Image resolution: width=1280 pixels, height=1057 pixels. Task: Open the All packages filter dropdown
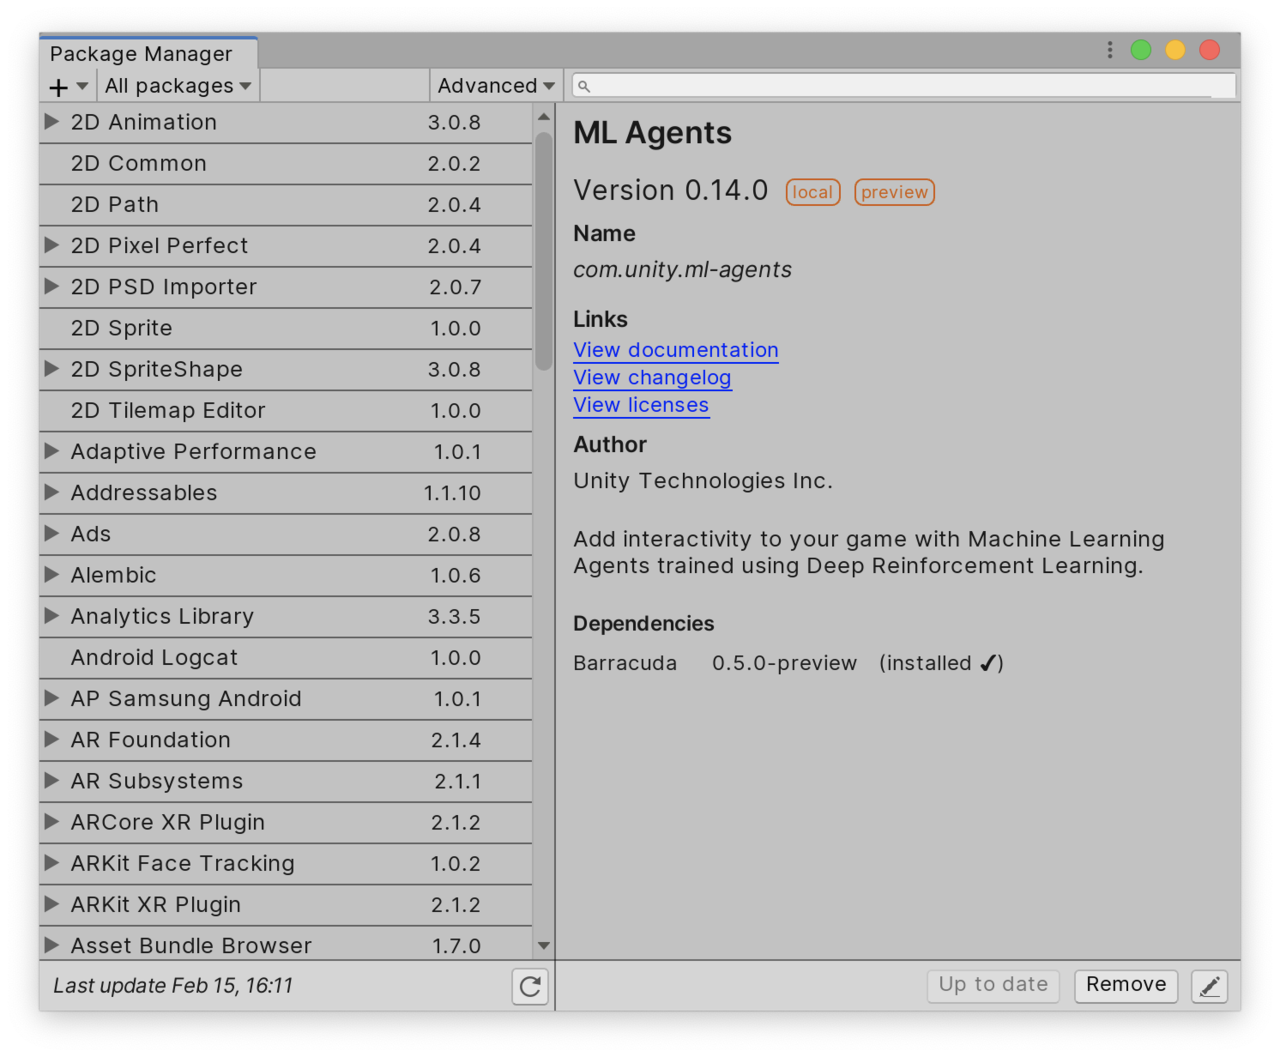pyautogui.click(x=176, y=86)
